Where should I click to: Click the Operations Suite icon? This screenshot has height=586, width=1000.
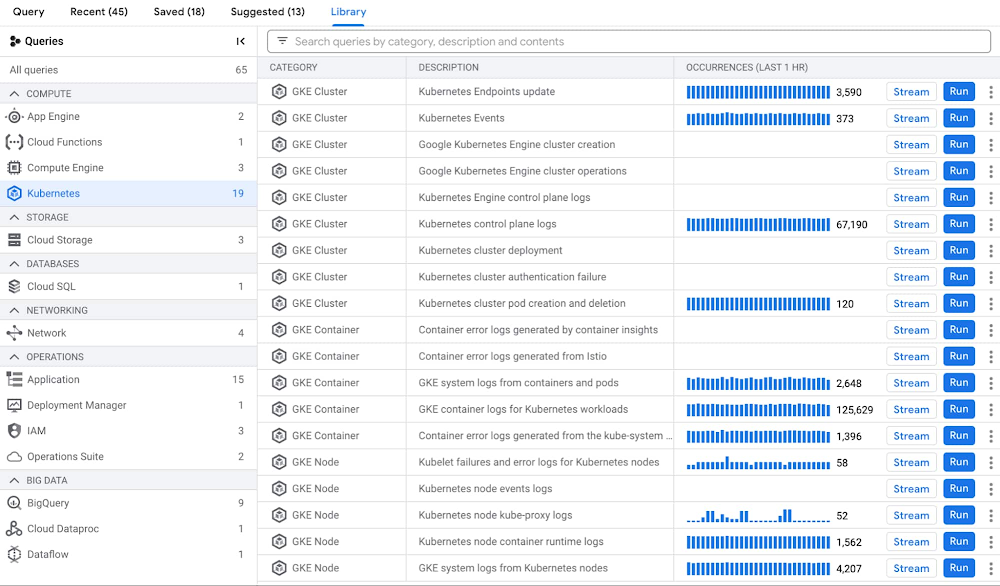click(x=13, y=456)
